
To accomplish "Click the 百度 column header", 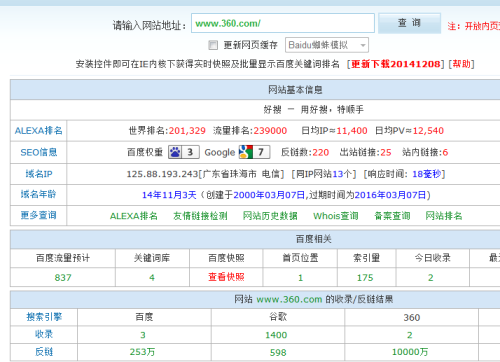I will tap(144, 317).
